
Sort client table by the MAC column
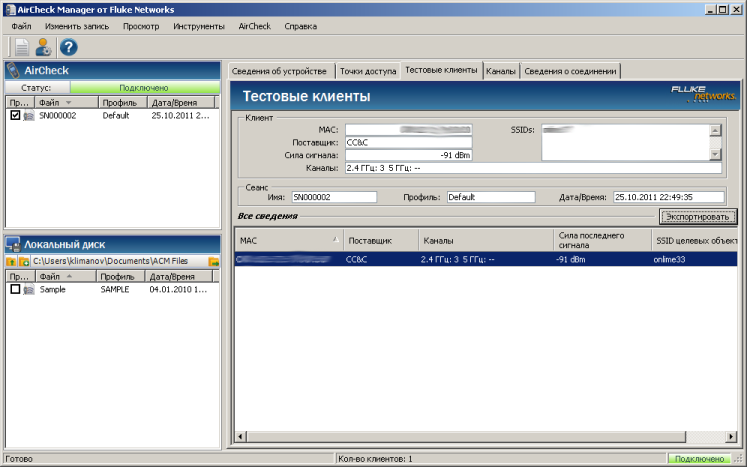pyautogui.click(x=289, y=240)
